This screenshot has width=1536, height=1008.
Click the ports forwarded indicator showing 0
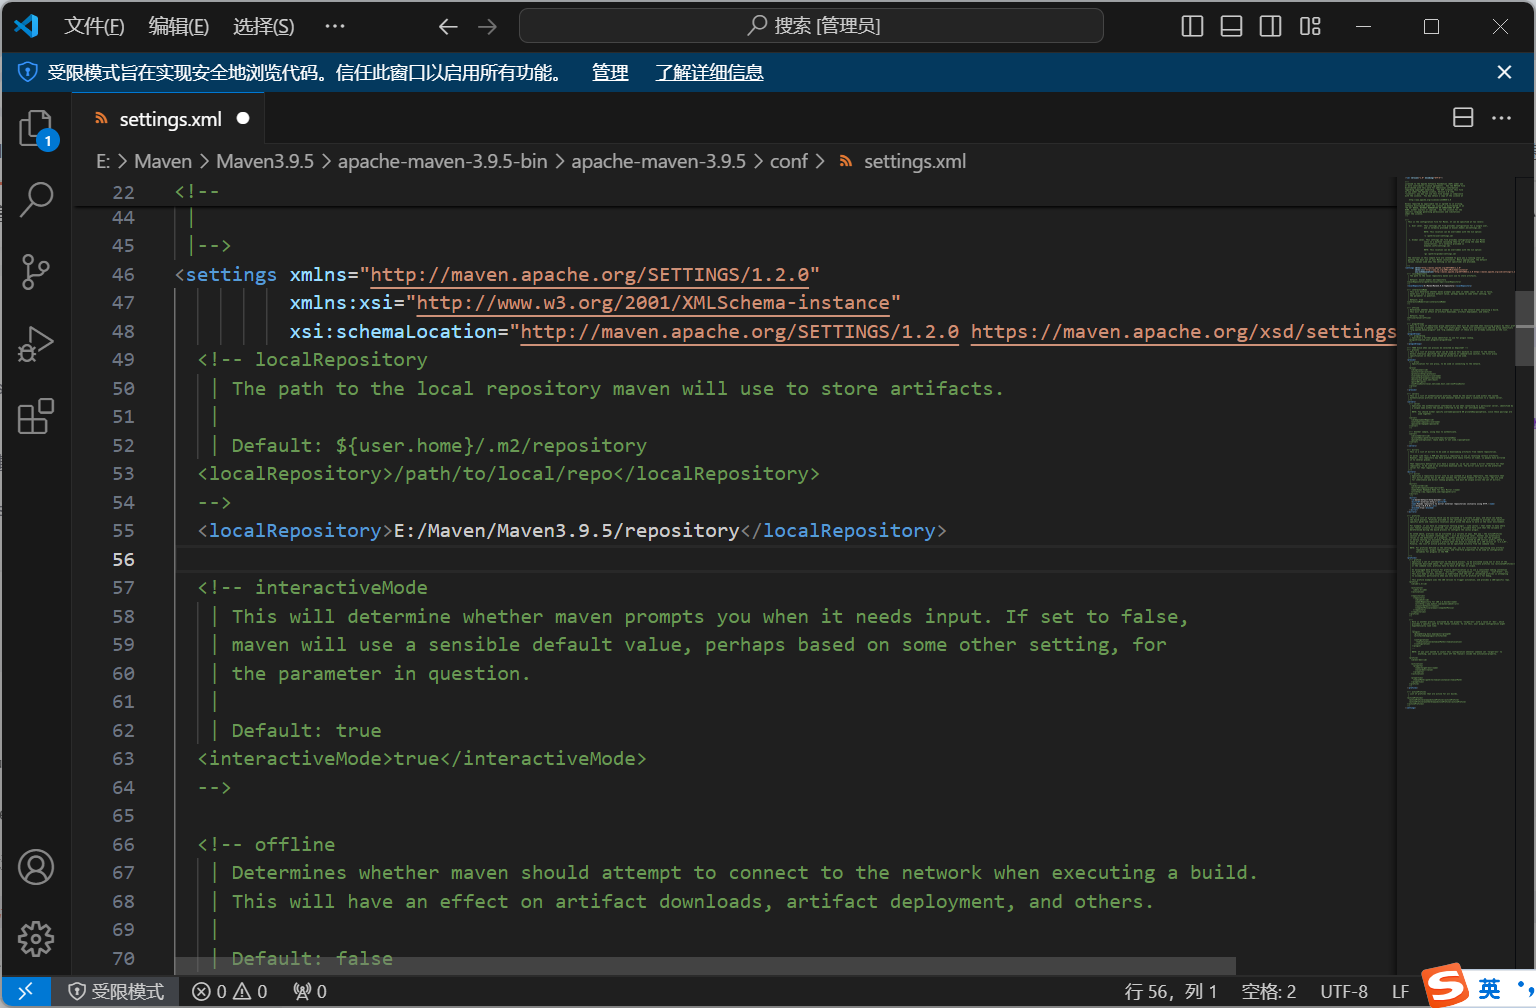[x=310, y=991]
